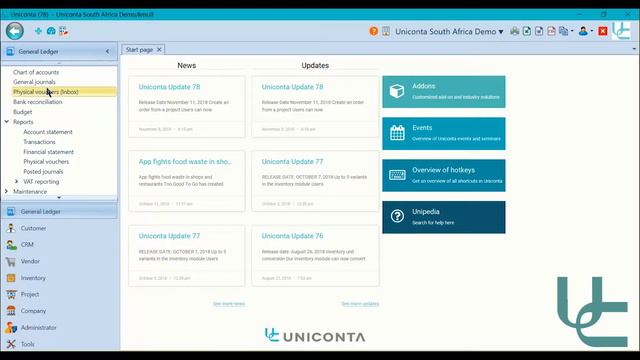Click the plus icon next to back button
Viewport: 640px width, 360px height.
click(38, 31)
